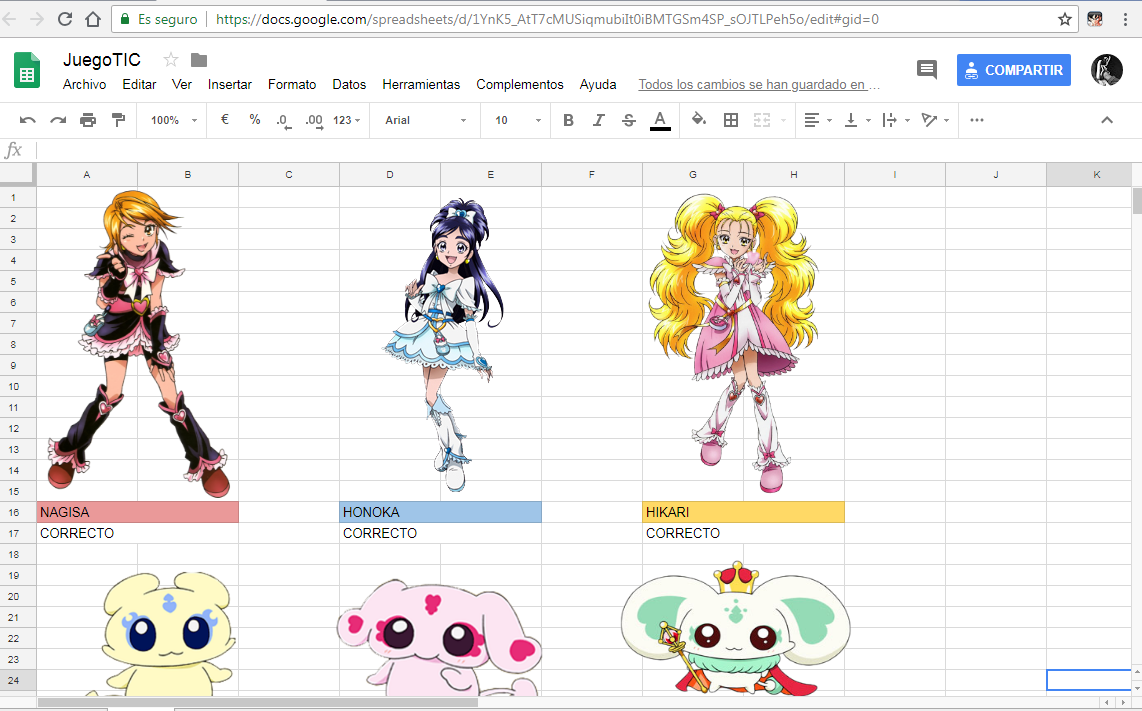The image size is (1142, 711).
Task: Open the Formato menu
Action: pos(292,85)
